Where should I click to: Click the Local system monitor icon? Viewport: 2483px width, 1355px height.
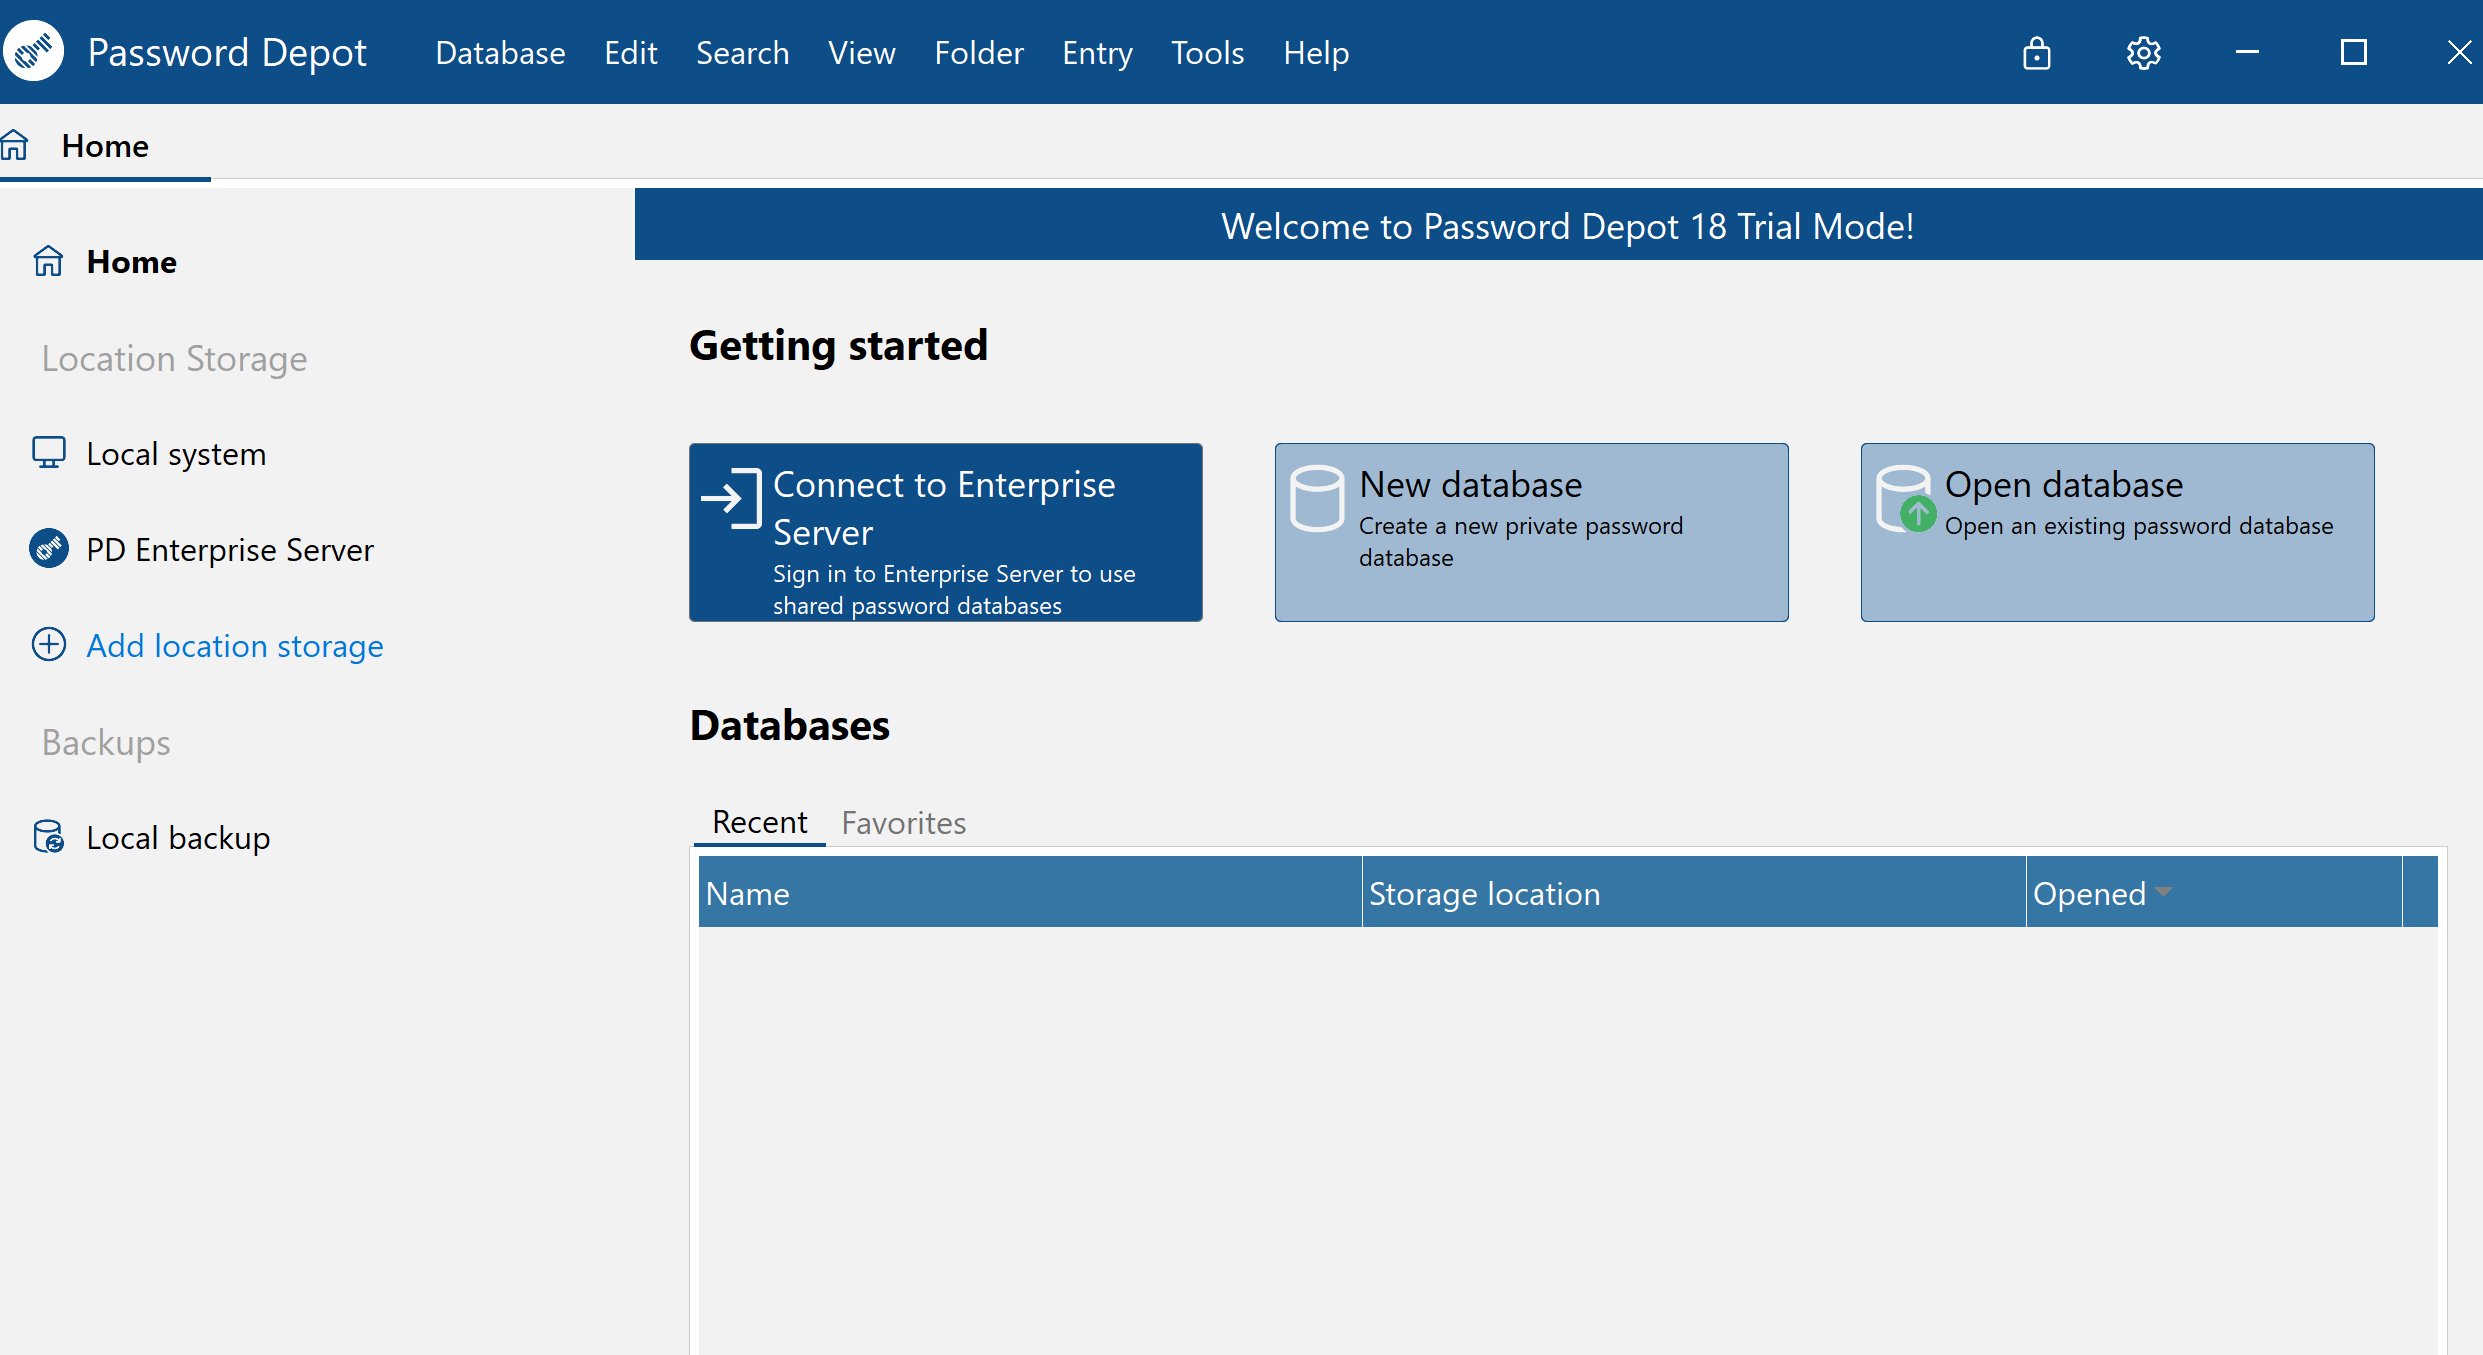pyautogui.click(x=48, y=452)
